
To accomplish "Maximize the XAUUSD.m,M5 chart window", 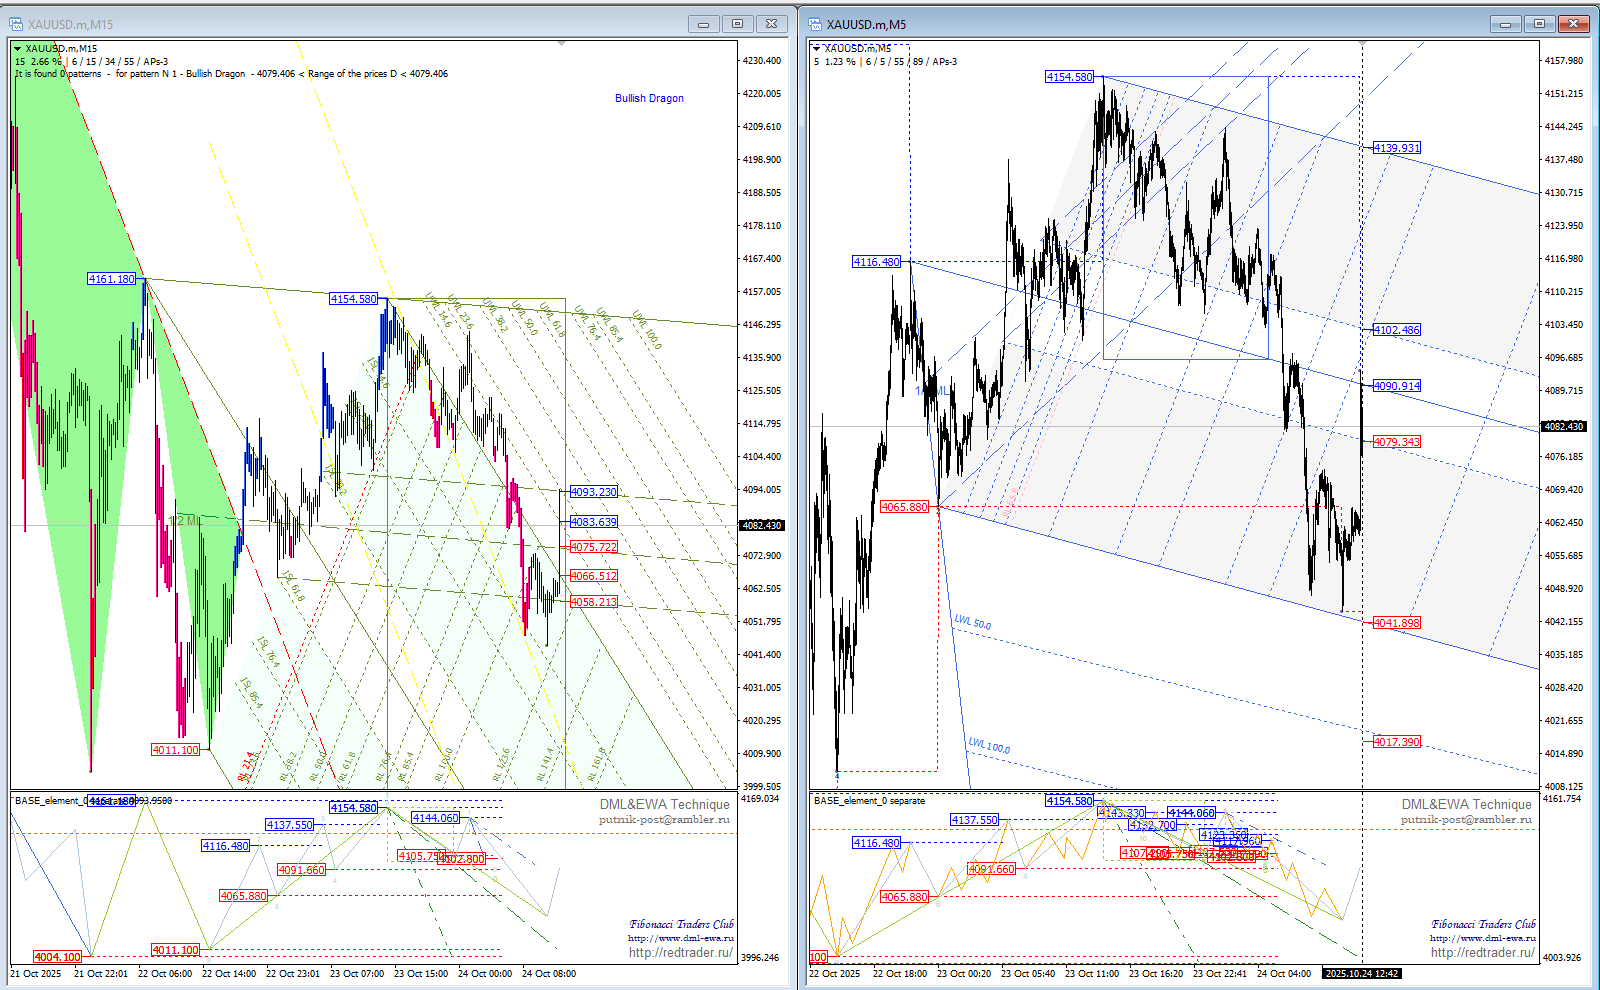I will coord(1539,24).
